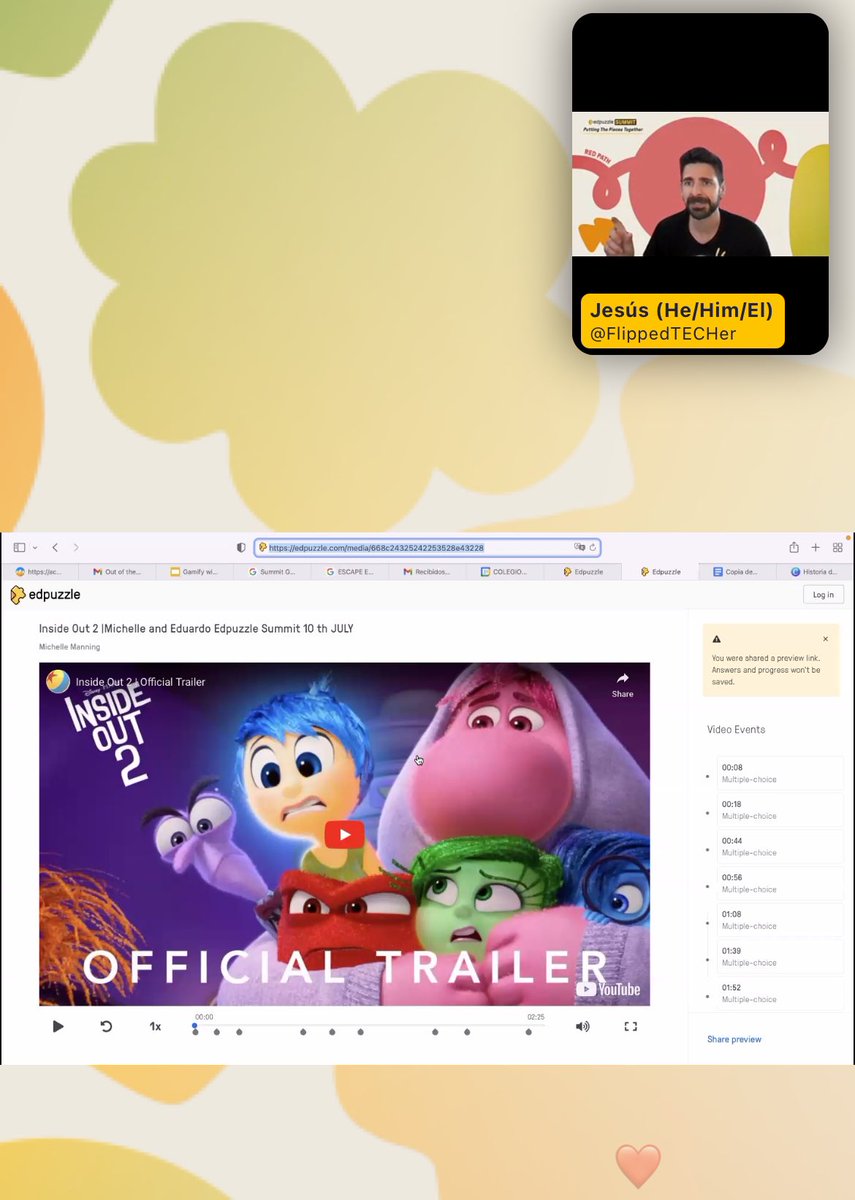The width and height of the screenshot is (855, 1200).
Task: Switch to the 'Gamify wi...' tab
Action: point(194,572)
